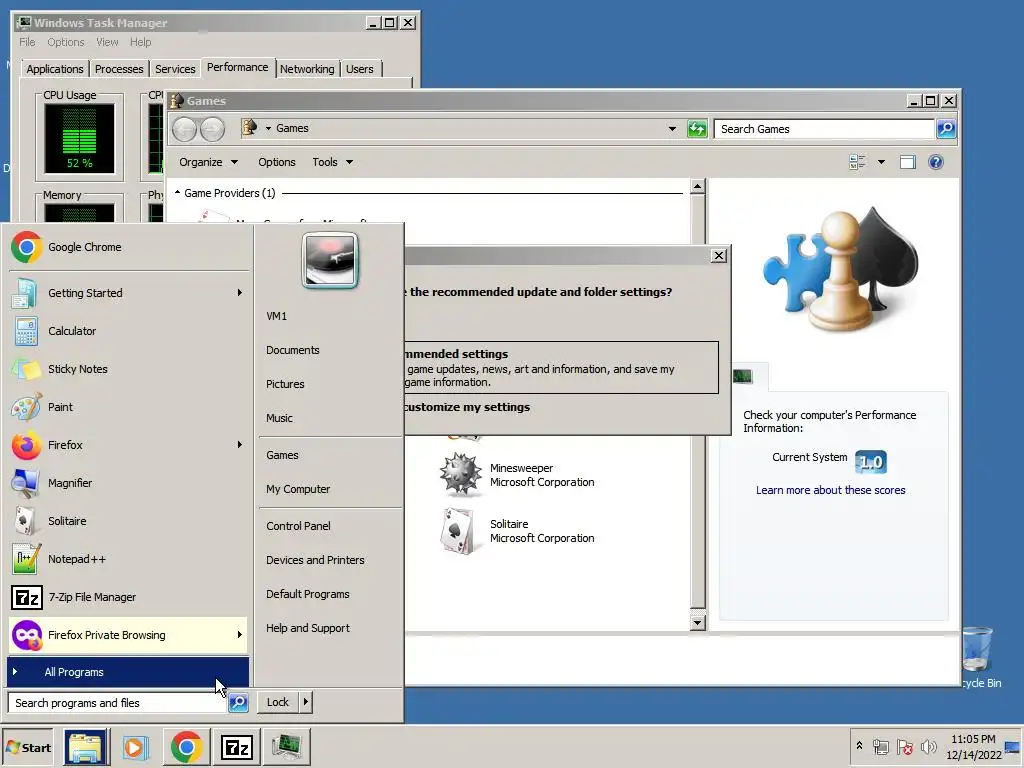This screenshot has width=1024, height=768.
Task: Open Task Manager View menu
Action: (107, 42)
